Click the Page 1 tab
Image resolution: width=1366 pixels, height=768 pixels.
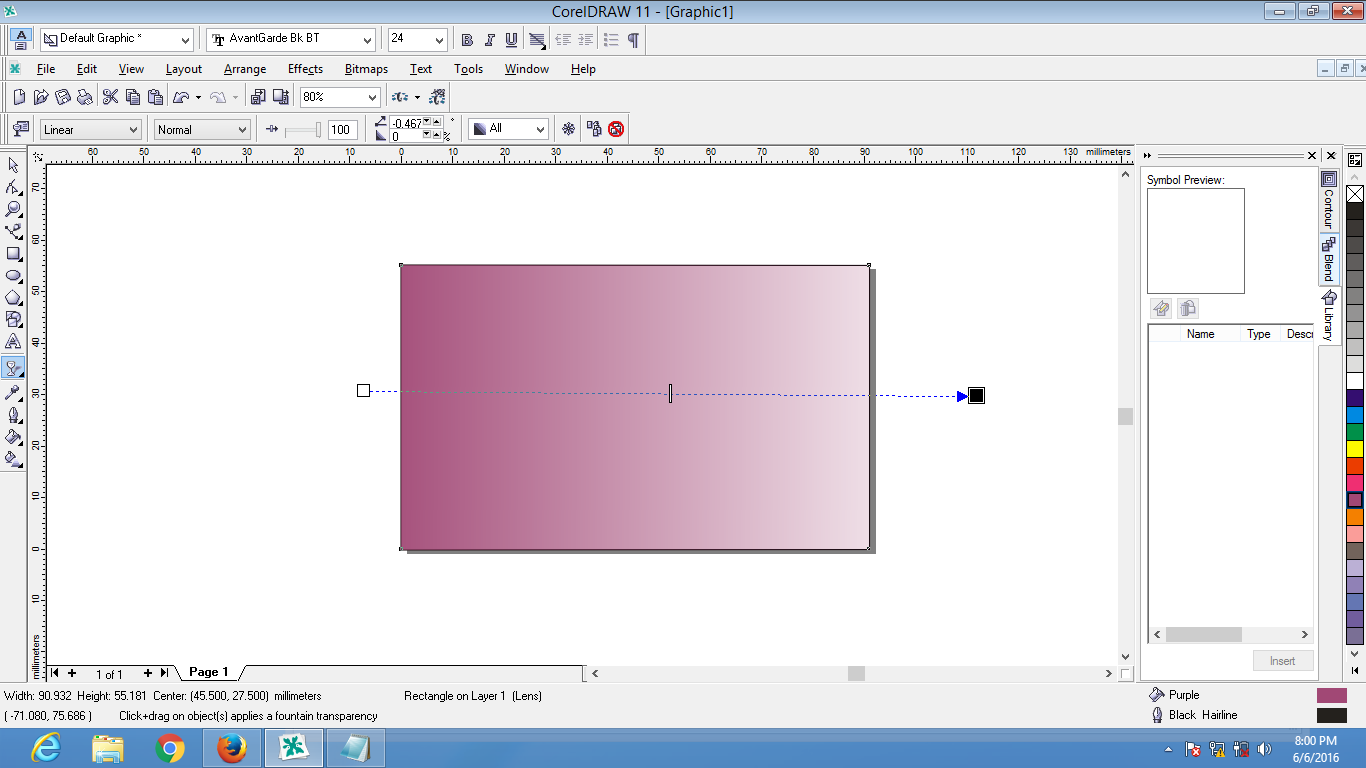(x=209, y=672)
